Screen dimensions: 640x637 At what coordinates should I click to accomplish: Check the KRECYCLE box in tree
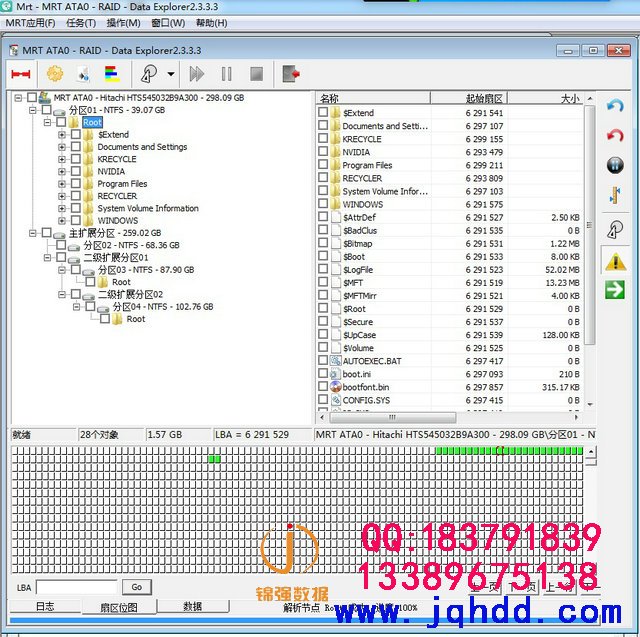76,159
